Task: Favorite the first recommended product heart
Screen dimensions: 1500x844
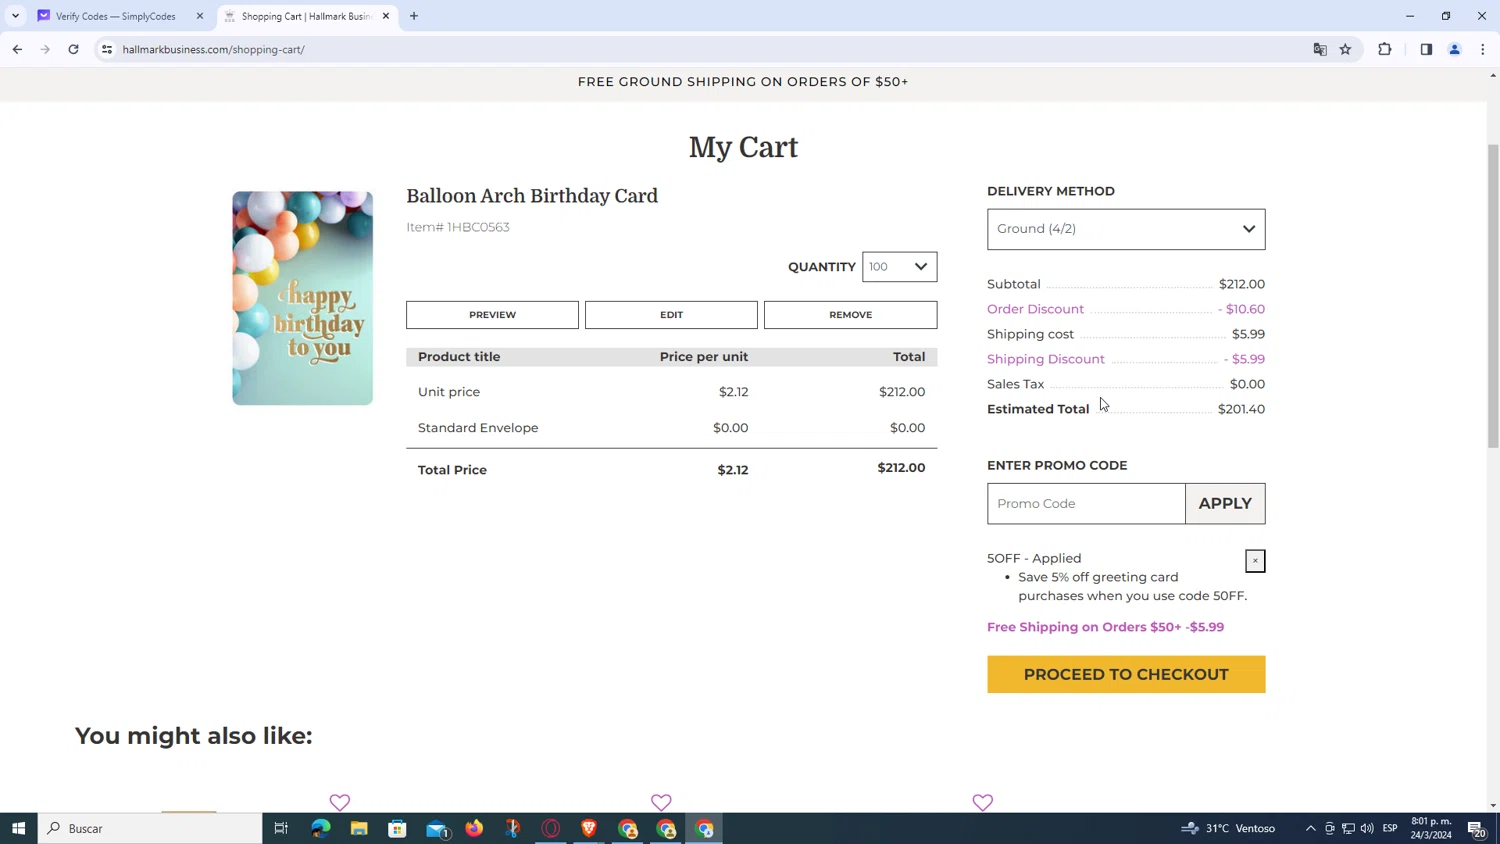Action: 340,802
